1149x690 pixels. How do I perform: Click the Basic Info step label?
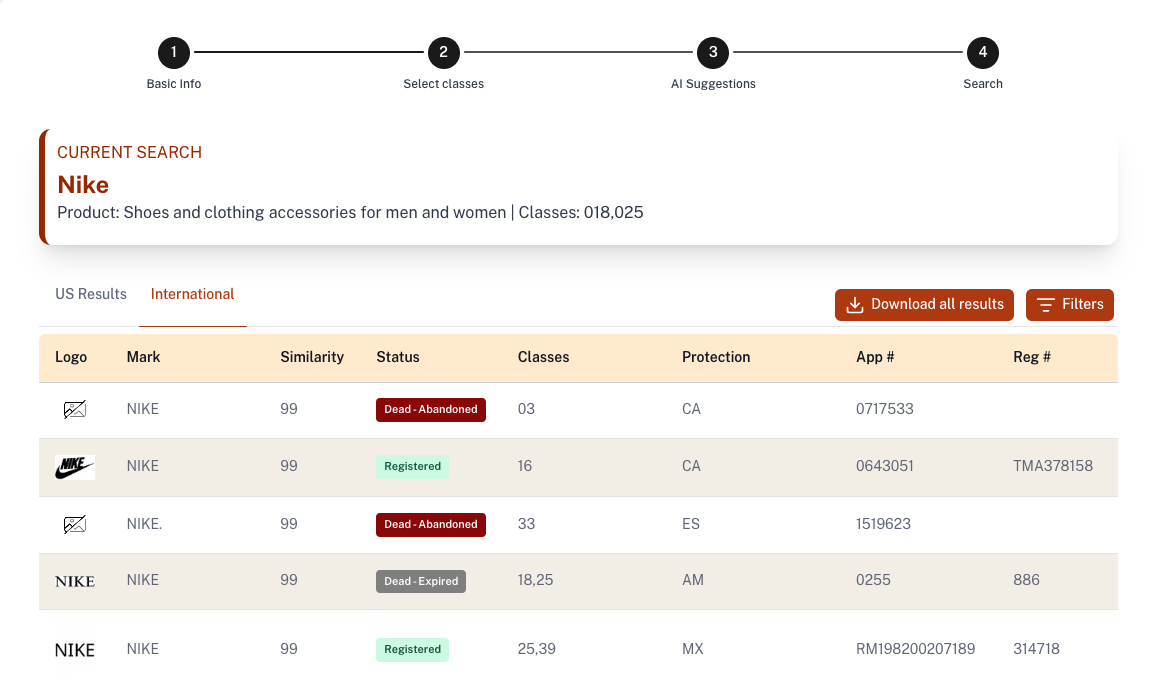pyautogui.click(x=174, y=84)
